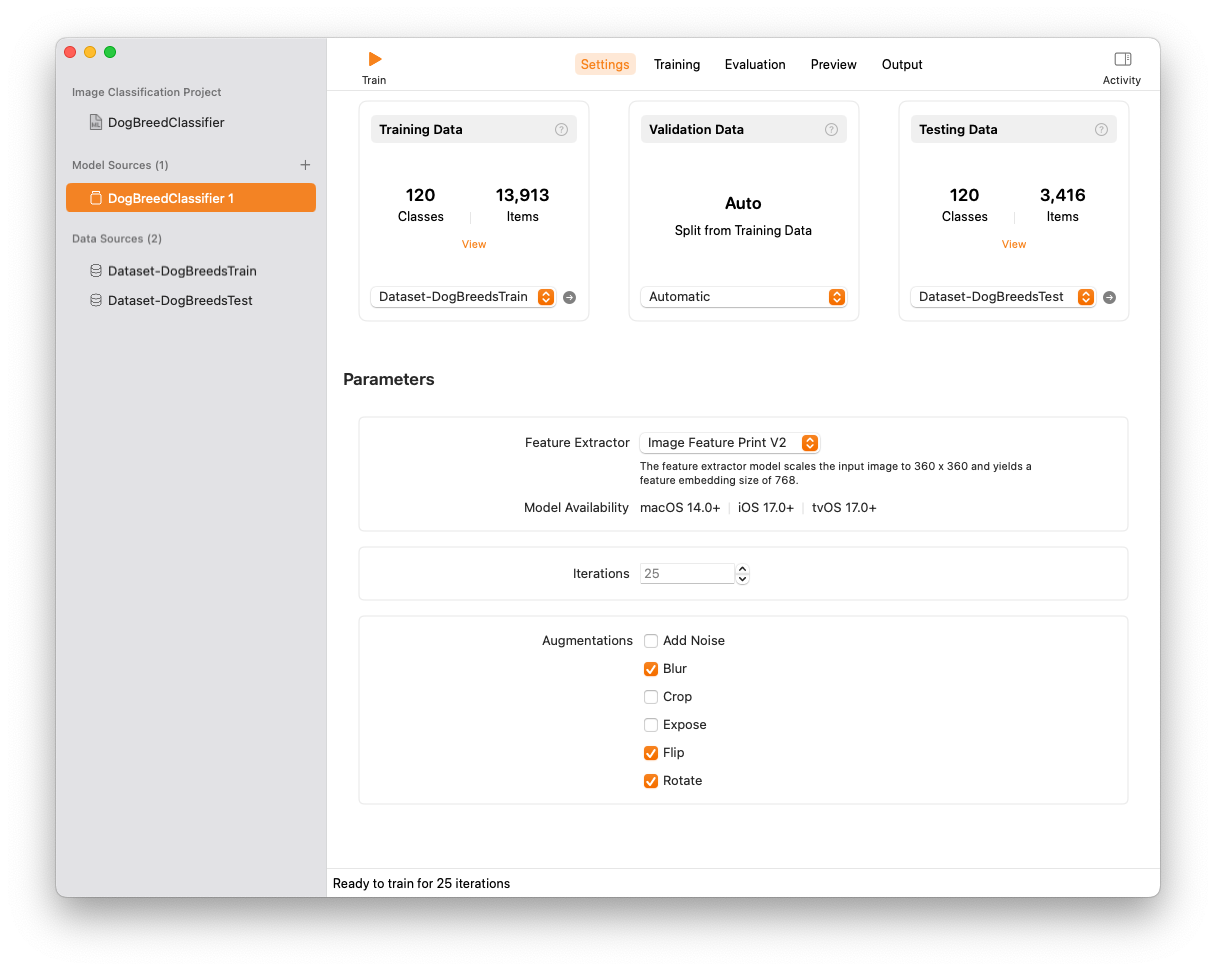Viewport: 1216px width, 971px height.
Task: Switch to the Evaluation tab
Action: pyautogui.click(x=755, y=65)
